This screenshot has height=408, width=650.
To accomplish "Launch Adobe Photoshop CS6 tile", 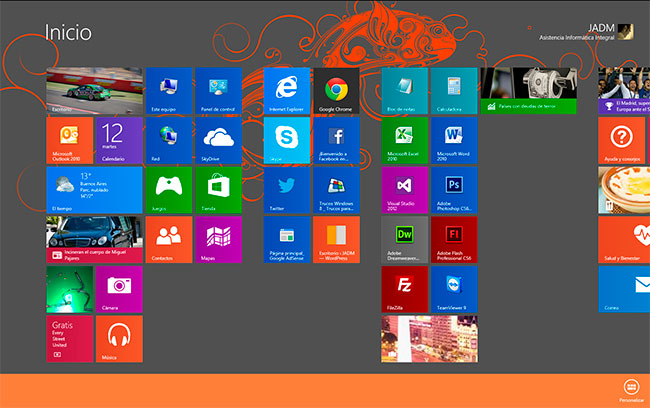I will click(454, 190).
